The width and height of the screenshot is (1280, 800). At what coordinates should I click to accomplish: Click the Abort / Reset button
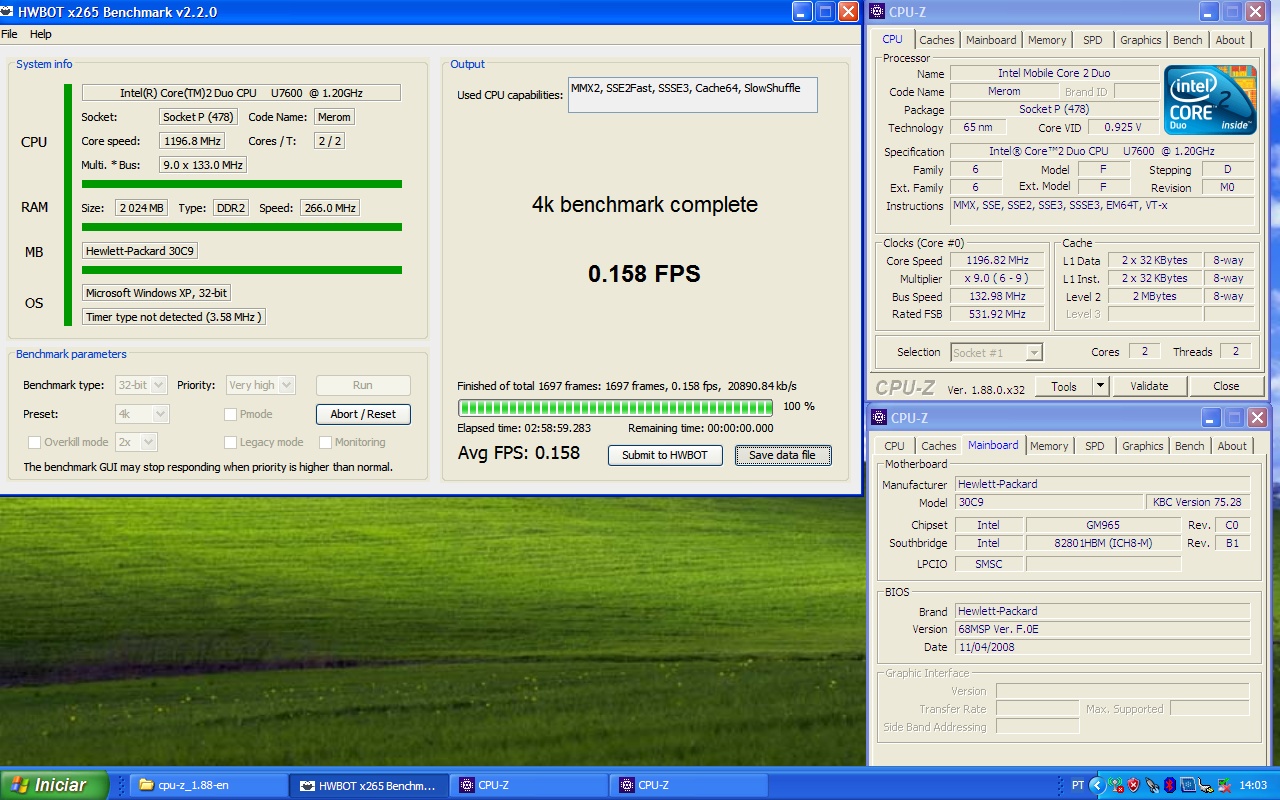pyautogui.click(x=363, y=414)
